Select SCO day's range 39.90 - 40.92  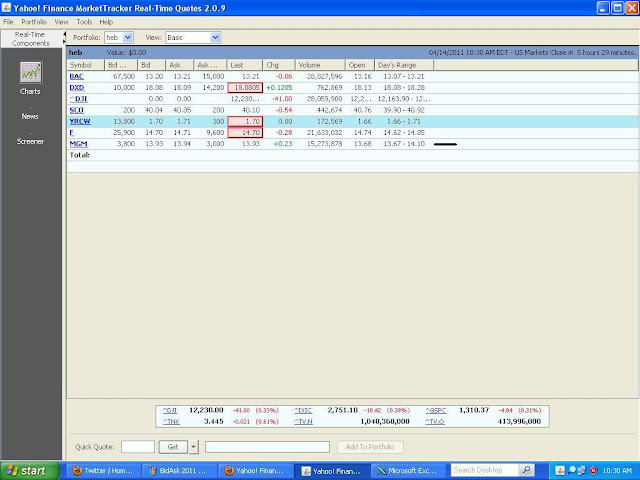[404, 110]
